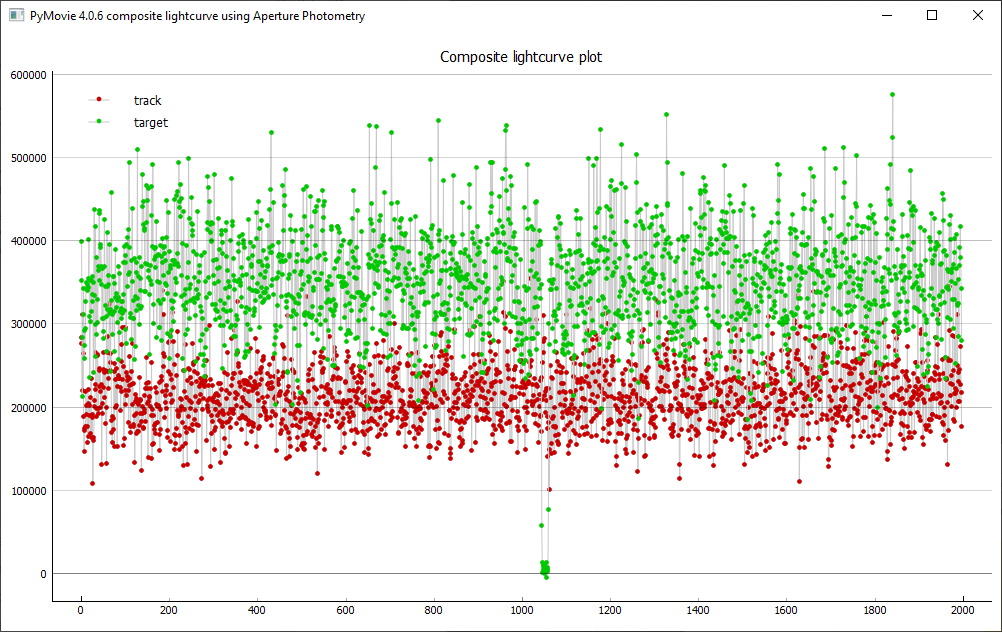Maximize the PyMovie lightcurve window

pyautogui.click(x=932, y=15)
